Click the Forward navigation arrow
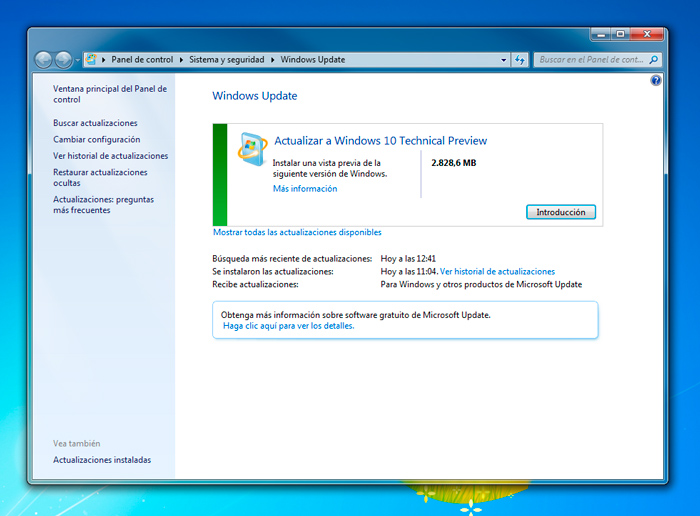Viewport: 700px width, 516px height. pos(63,59)
